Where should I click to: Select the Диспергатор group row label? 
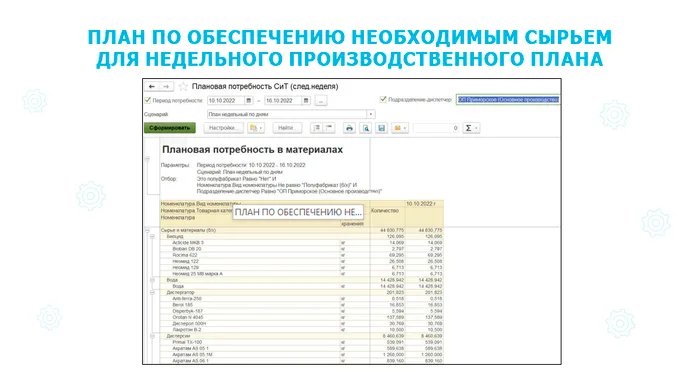(x=180, y=293)
